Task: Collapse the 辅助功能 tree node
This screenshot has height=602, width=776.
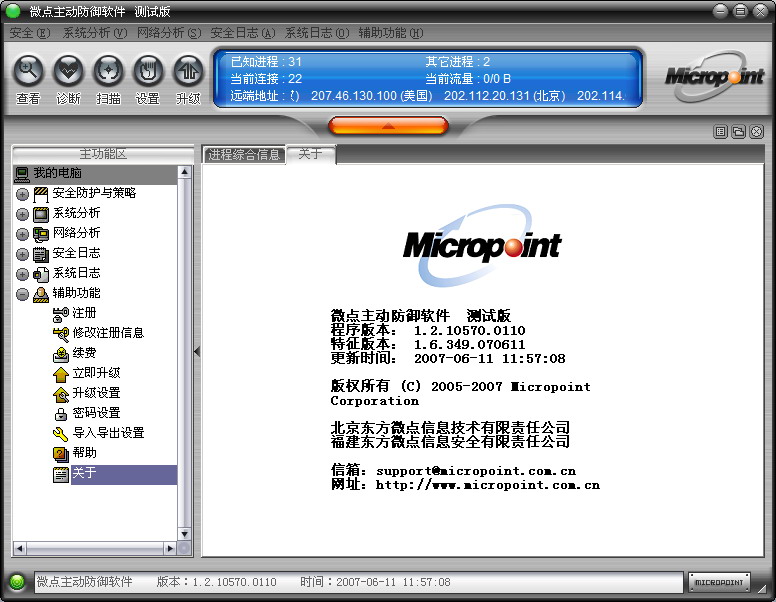Action: (22, 295)
